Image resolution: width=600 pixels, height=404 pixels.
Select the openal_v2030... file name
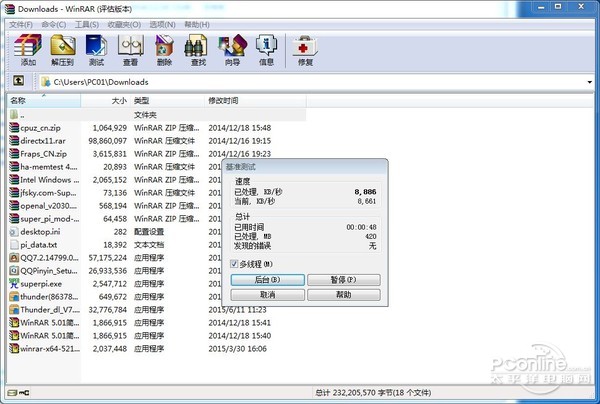tap(49, 205)
